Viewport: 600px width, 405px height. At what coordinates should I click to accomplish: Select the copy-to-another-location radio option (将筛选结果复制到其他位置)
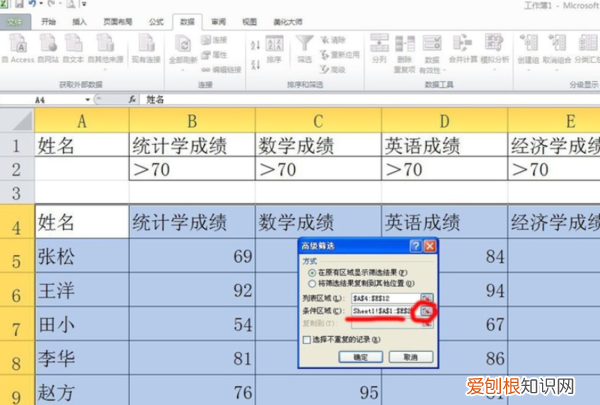[312, 284]
